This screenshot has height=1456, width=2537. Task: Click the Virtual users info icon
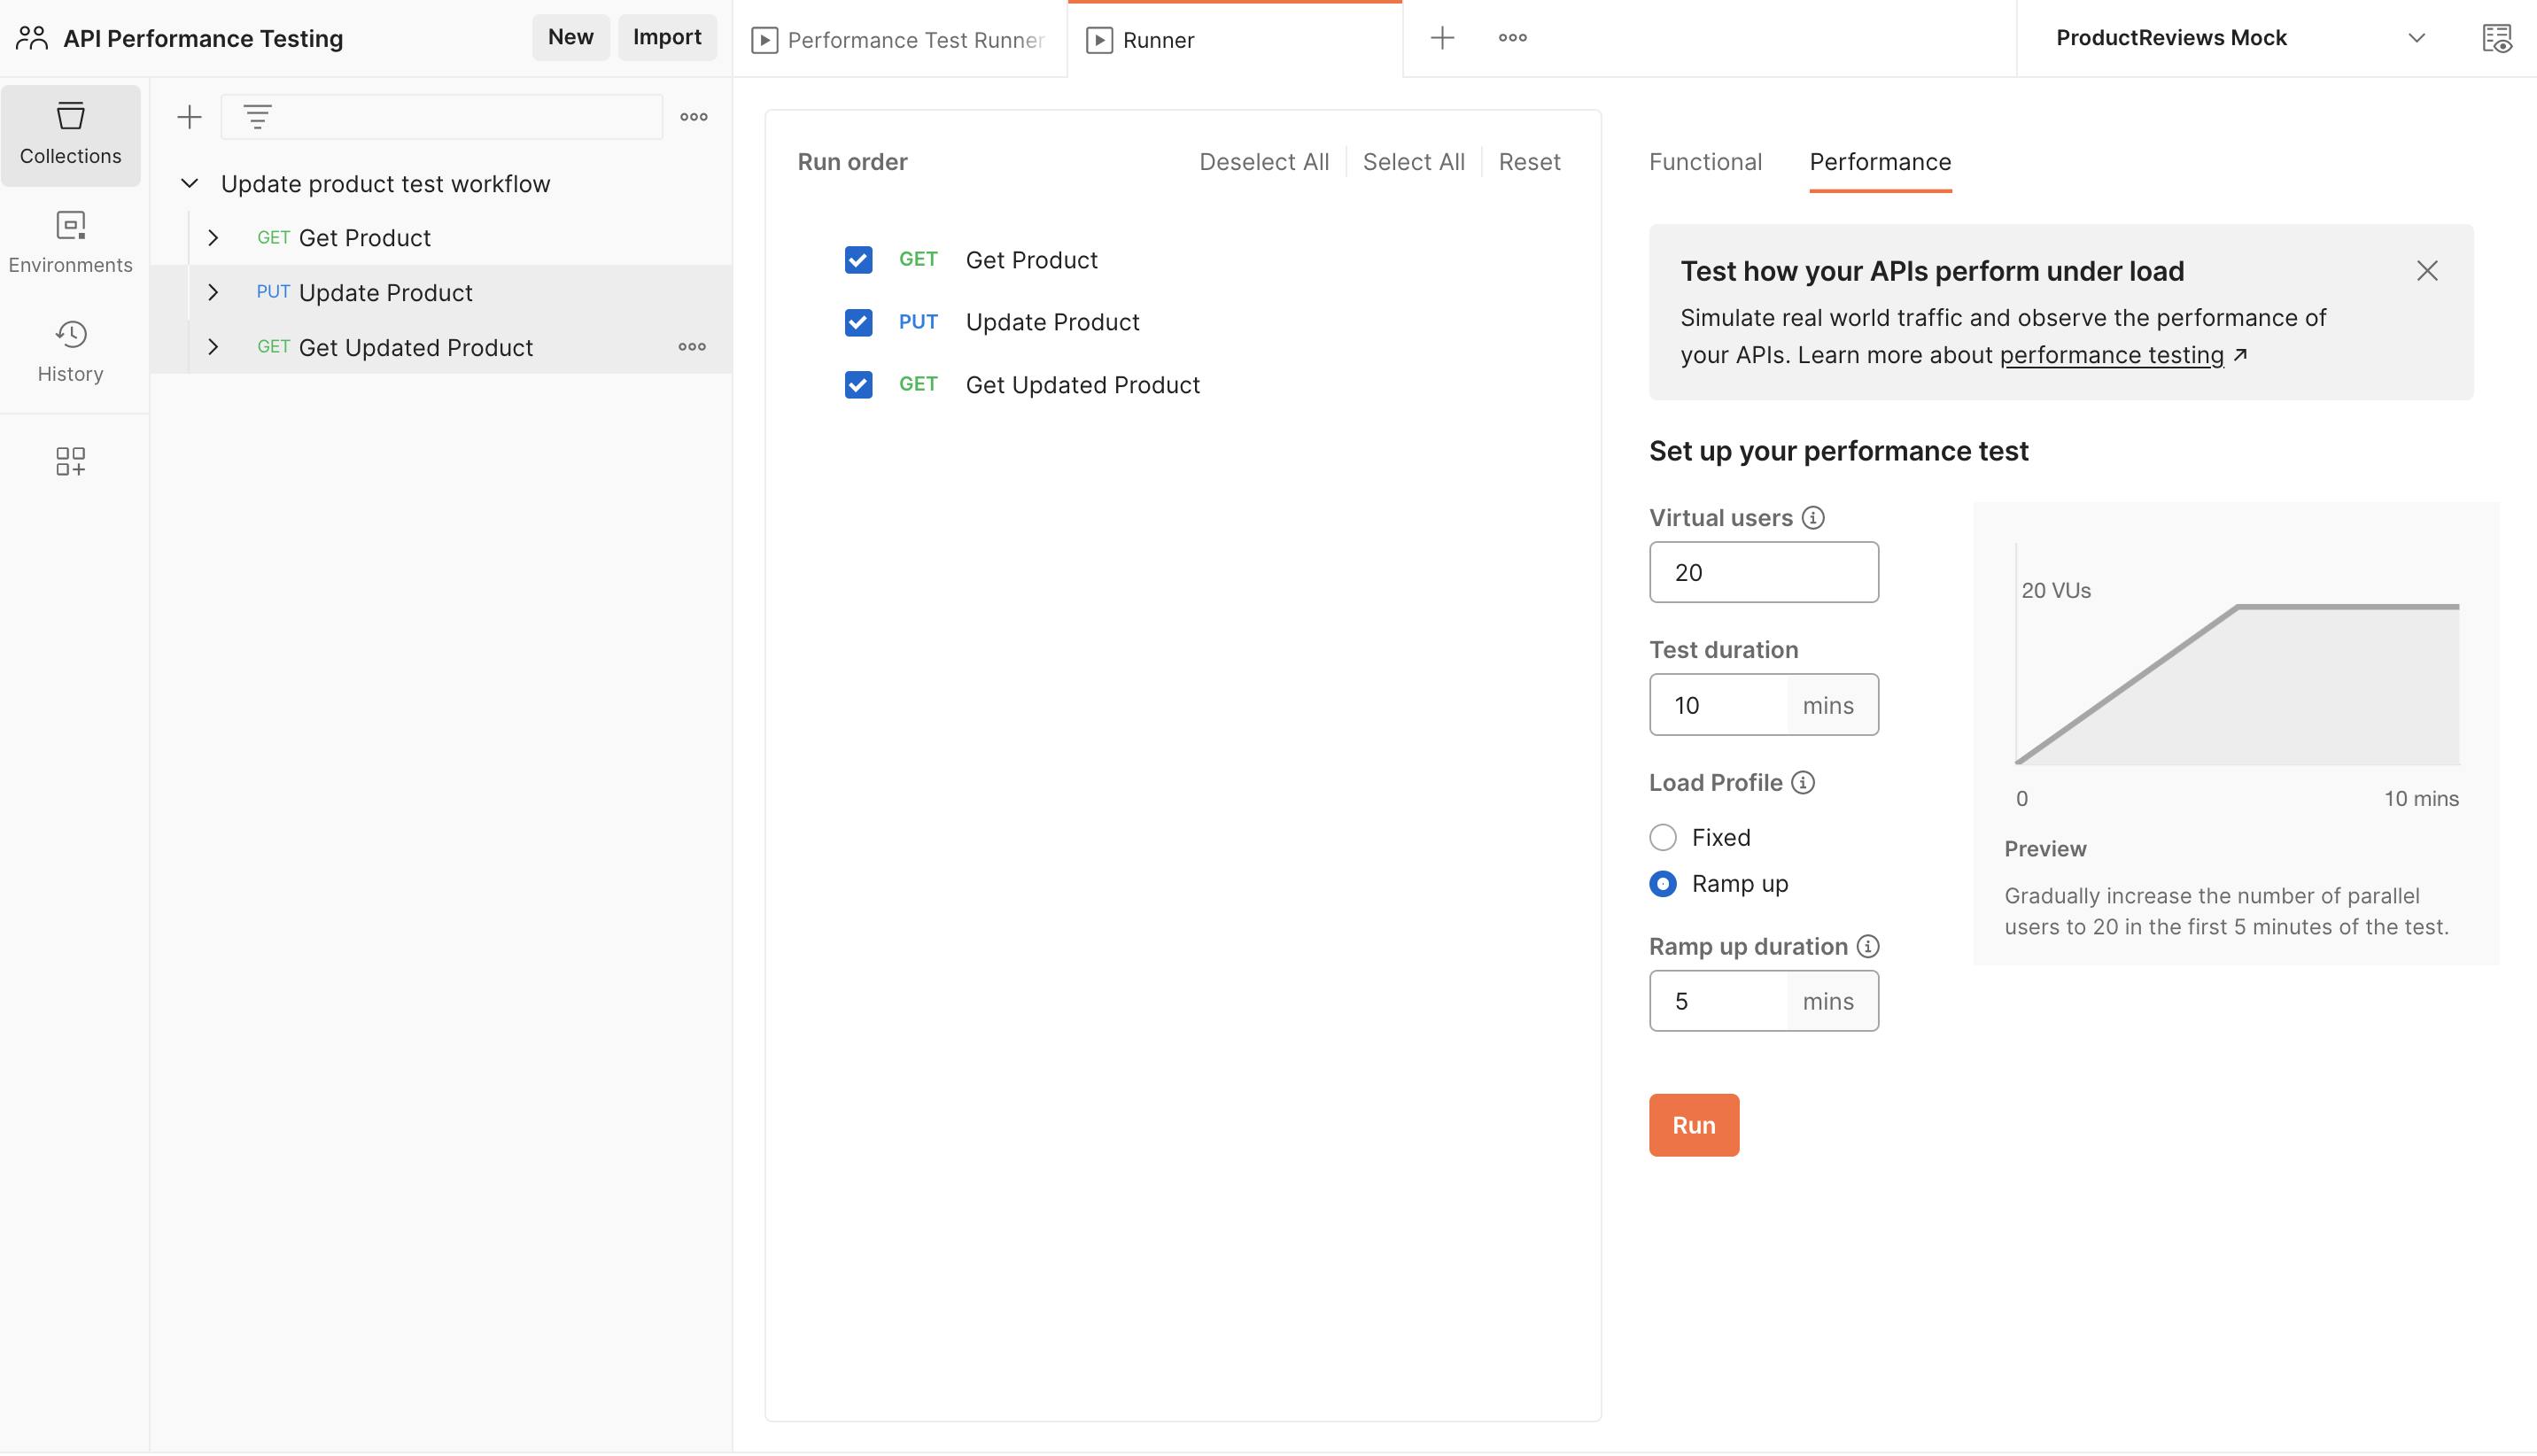point(1813,518)
